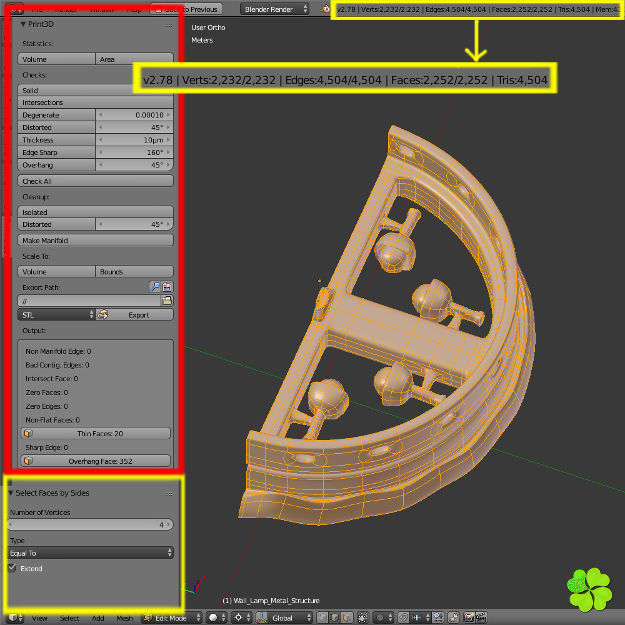Click the magnifier icon next to Export Path
The image size is (625, 625).
[x=155, y=287]
